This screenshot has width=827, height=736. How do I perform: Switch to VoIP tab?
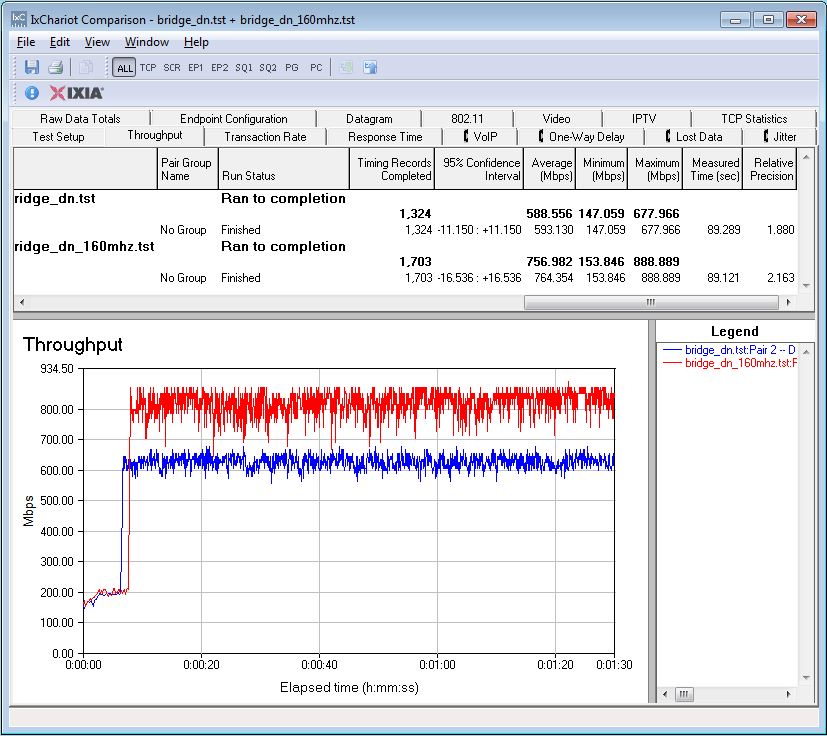tap(480, 137)
